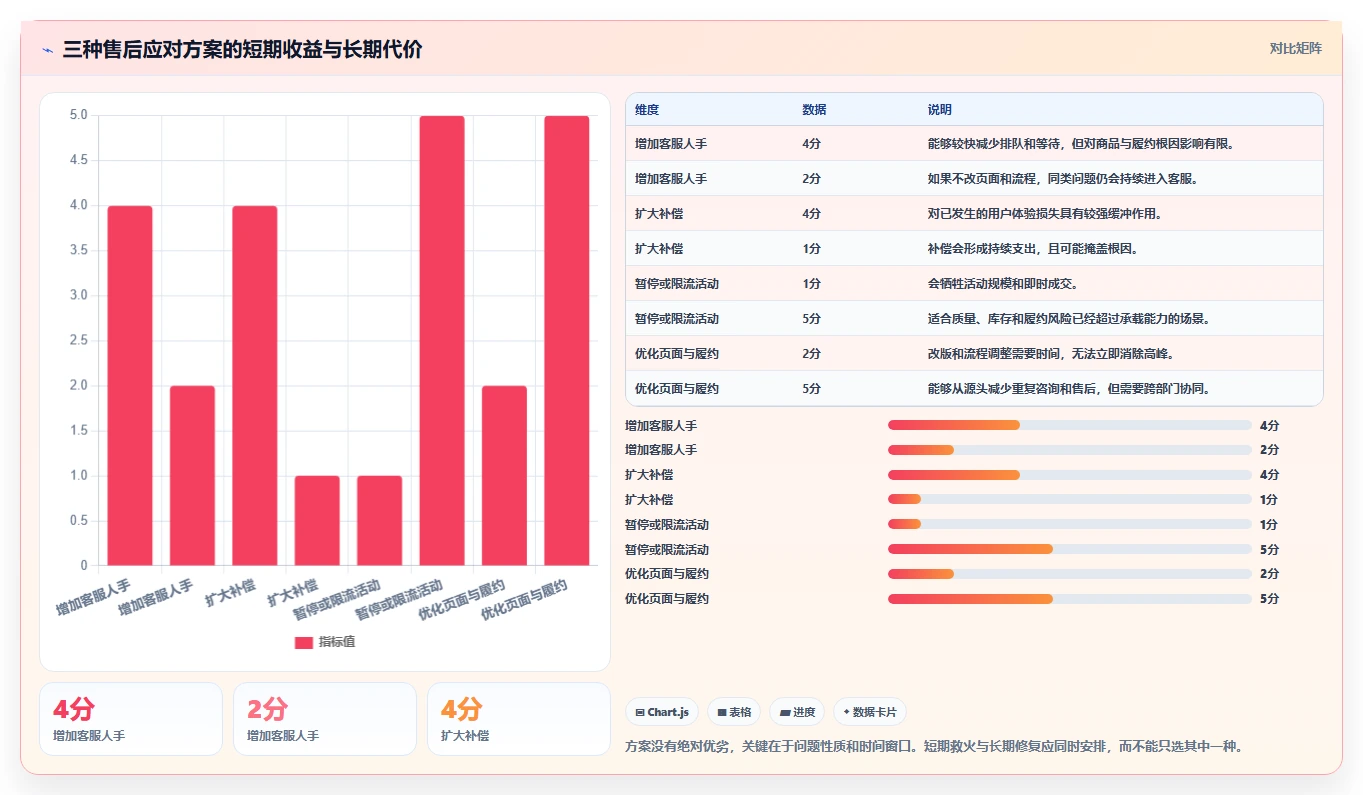Click the 对比矩阵 label in the header
Image resolution: width=1363 pixels, height=795 pixels.
click(x=1295, y=48)
